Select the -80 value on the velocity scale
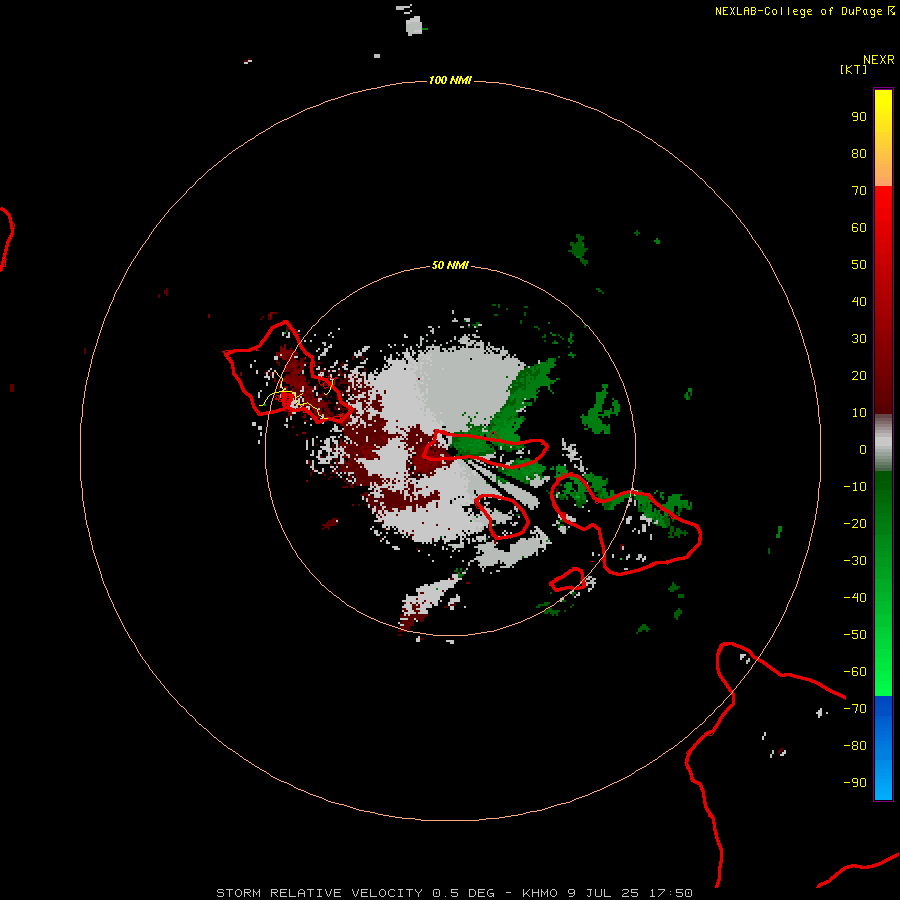Viewport: 900px width, 900px height. [x=855, y=746]
